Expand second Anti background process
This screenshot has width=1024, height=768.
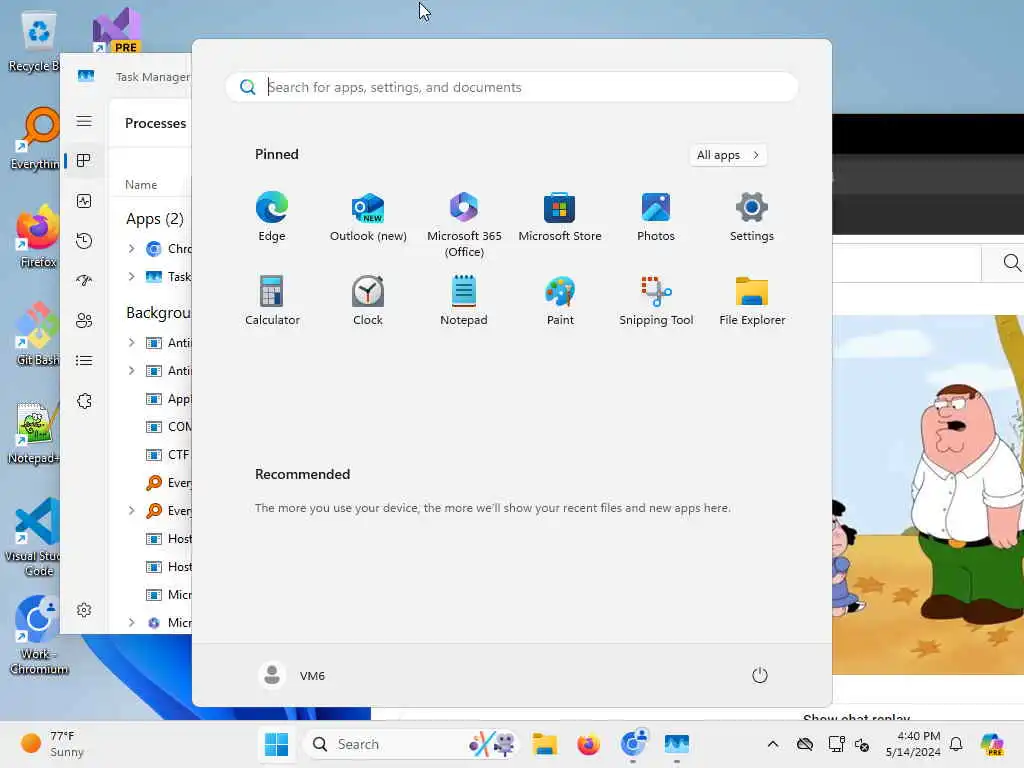pyautogui.click(x=131, y=371)
